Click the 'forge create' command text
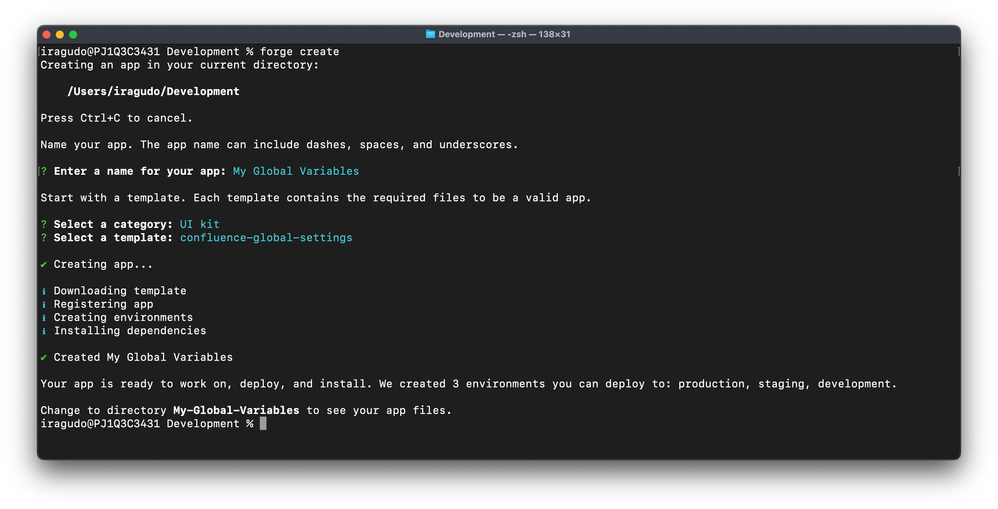 point(299,52)
